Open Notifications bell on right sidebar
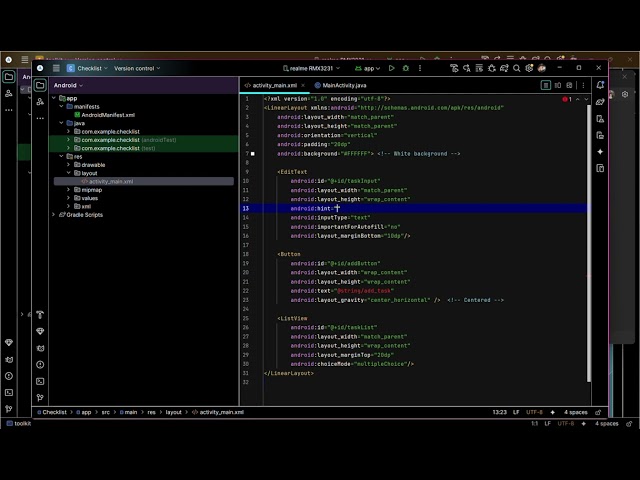The image size is (640, 480). coord(600,85)
